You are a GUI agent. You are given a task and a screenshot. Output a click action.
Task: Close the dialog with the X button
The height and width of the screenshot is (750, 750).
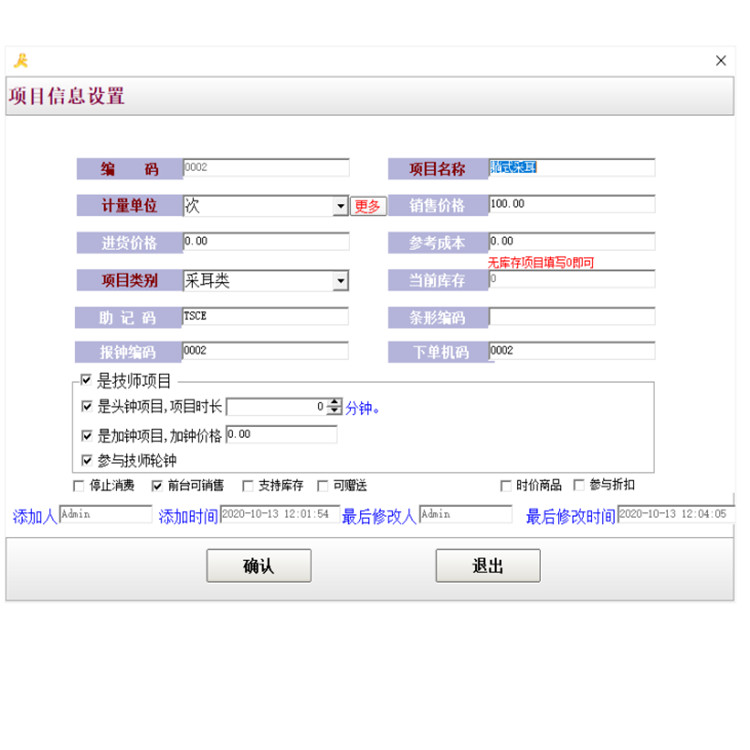pos(721,61)
